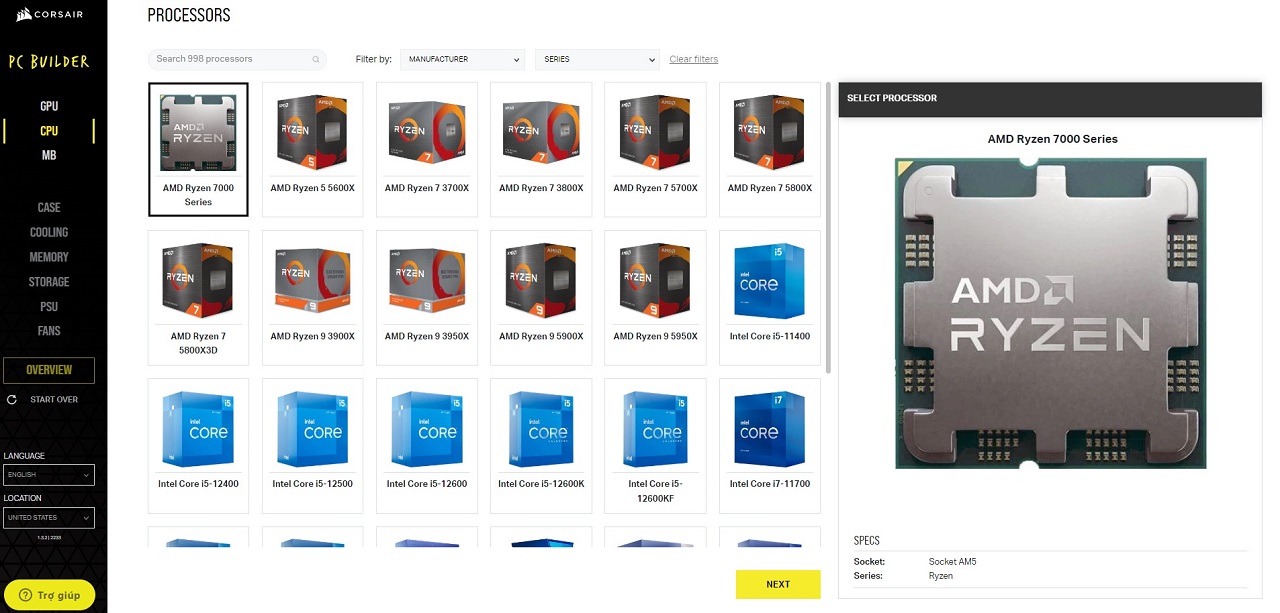Pick the Intel Core i5-11400 processor

pos(770,298)
